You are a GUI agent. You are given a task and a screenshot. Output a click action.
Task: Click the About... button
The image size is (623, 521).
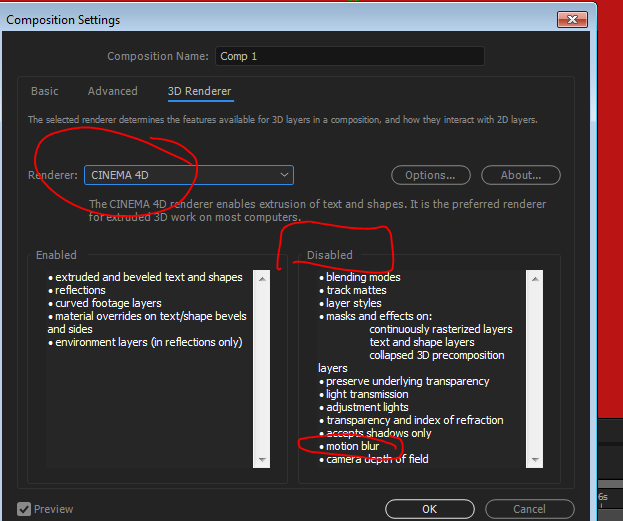tap(520, 175)
